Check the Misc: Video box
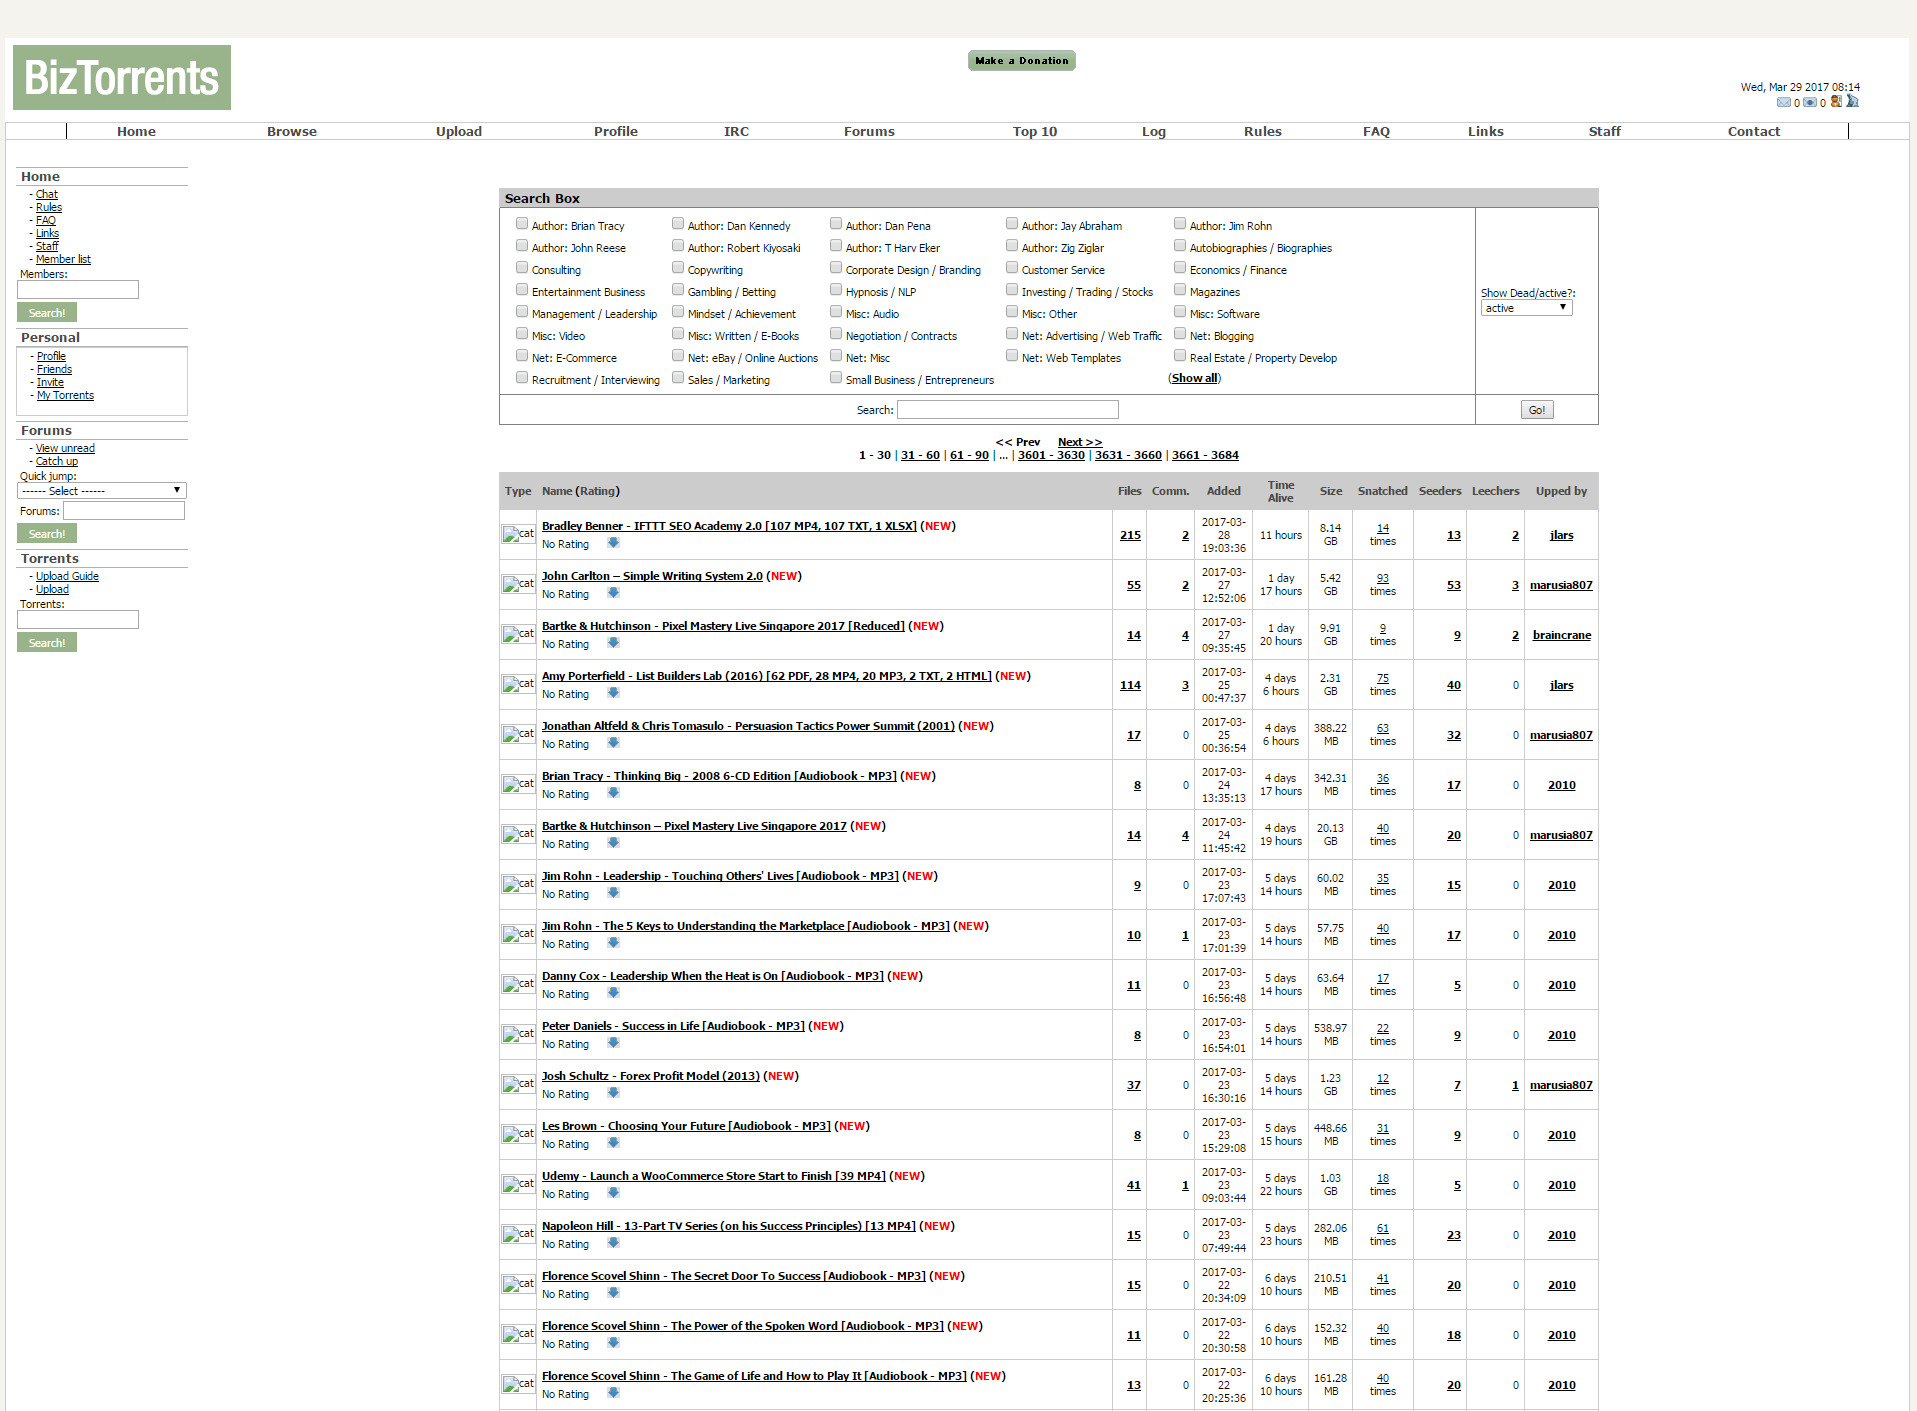This screenshot has height=1411, width=1917. 522,334
